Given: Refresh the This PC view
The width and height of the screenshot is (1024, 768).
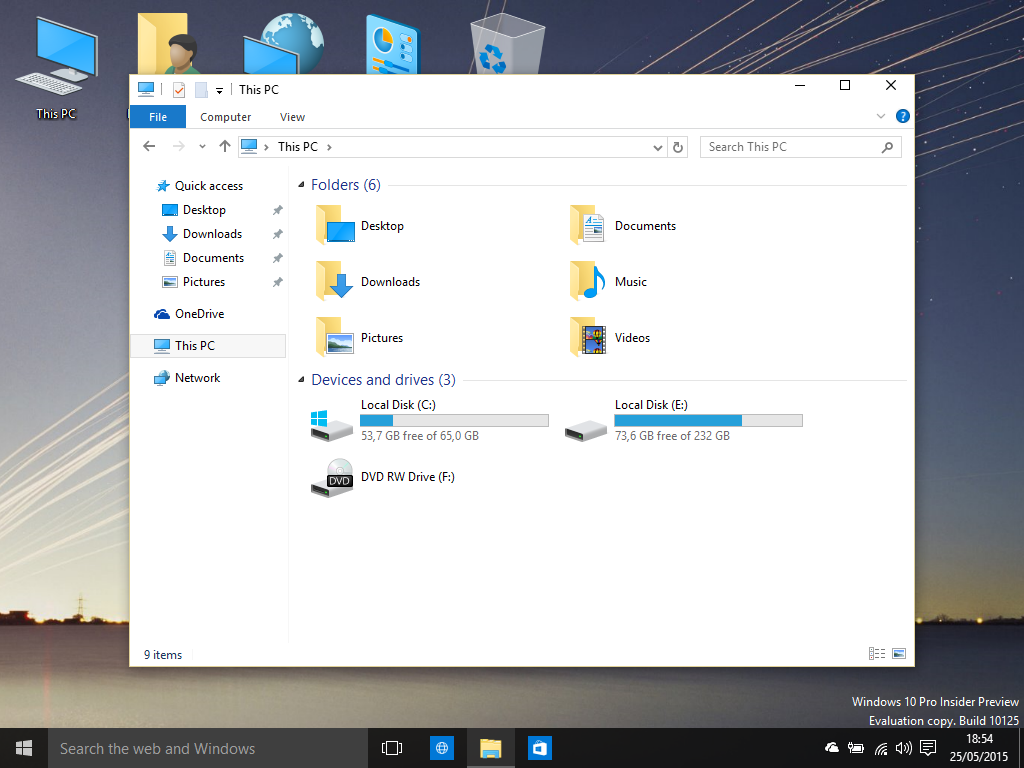Looking at the screenshot, I should pos(678,147).
